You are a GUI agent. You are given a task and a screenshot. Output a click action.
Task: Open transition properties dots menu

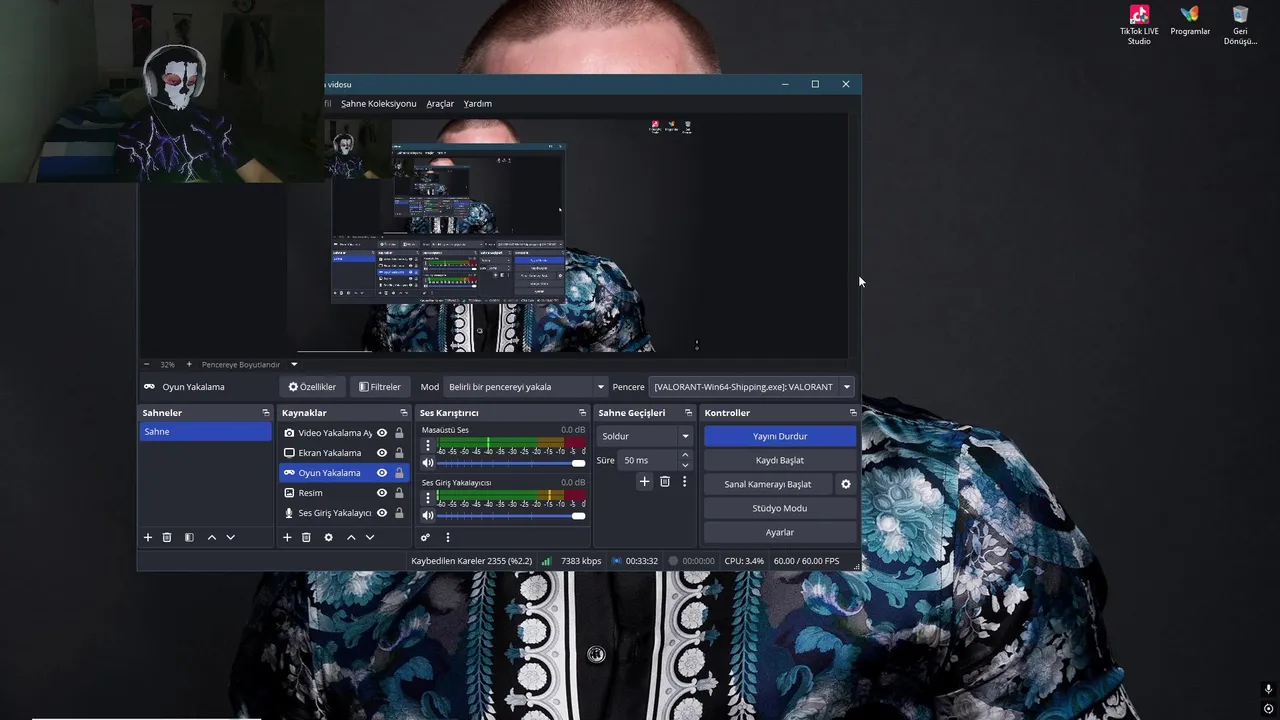click(684, 481)
